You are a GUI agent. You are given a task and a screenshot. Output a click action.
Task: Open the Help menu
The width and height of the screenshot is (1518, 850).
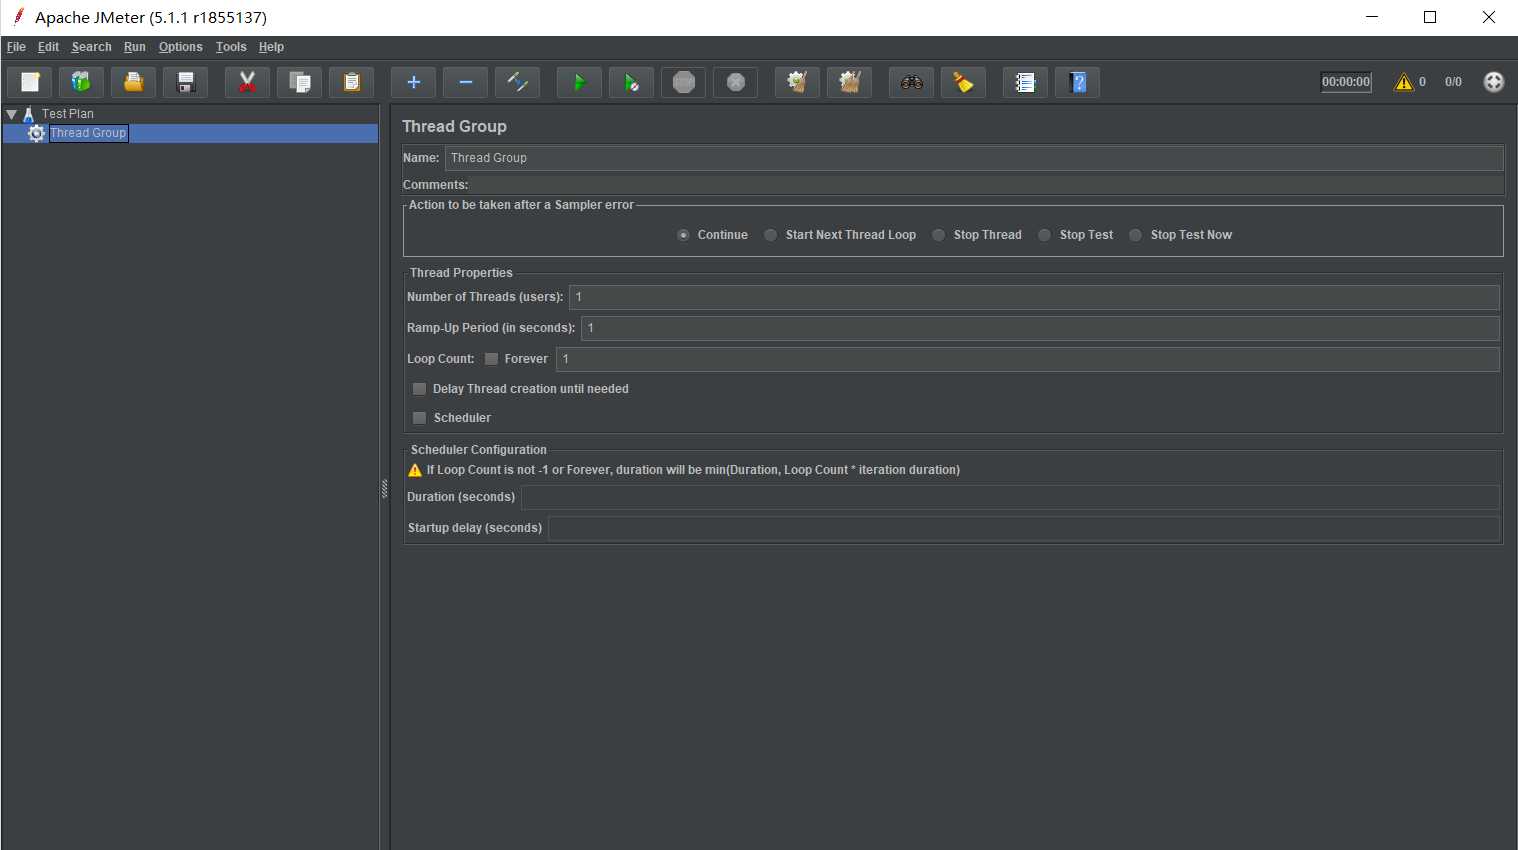[271, 47]
